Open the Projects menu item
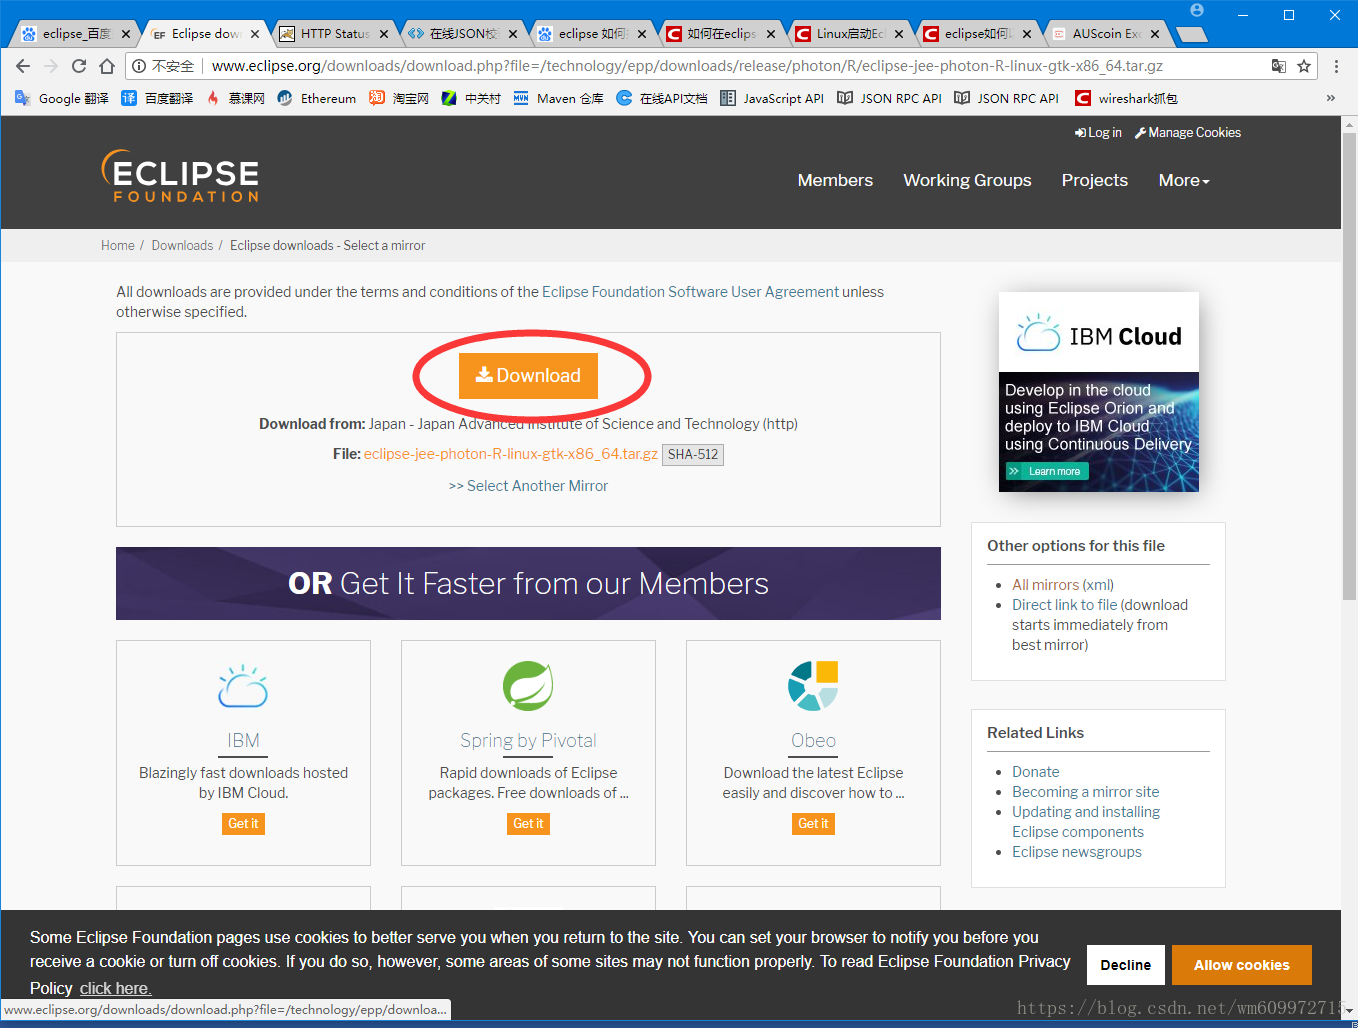Screen dimensions: 1358x1028 pyautogui.click(x=1094, y=180)
